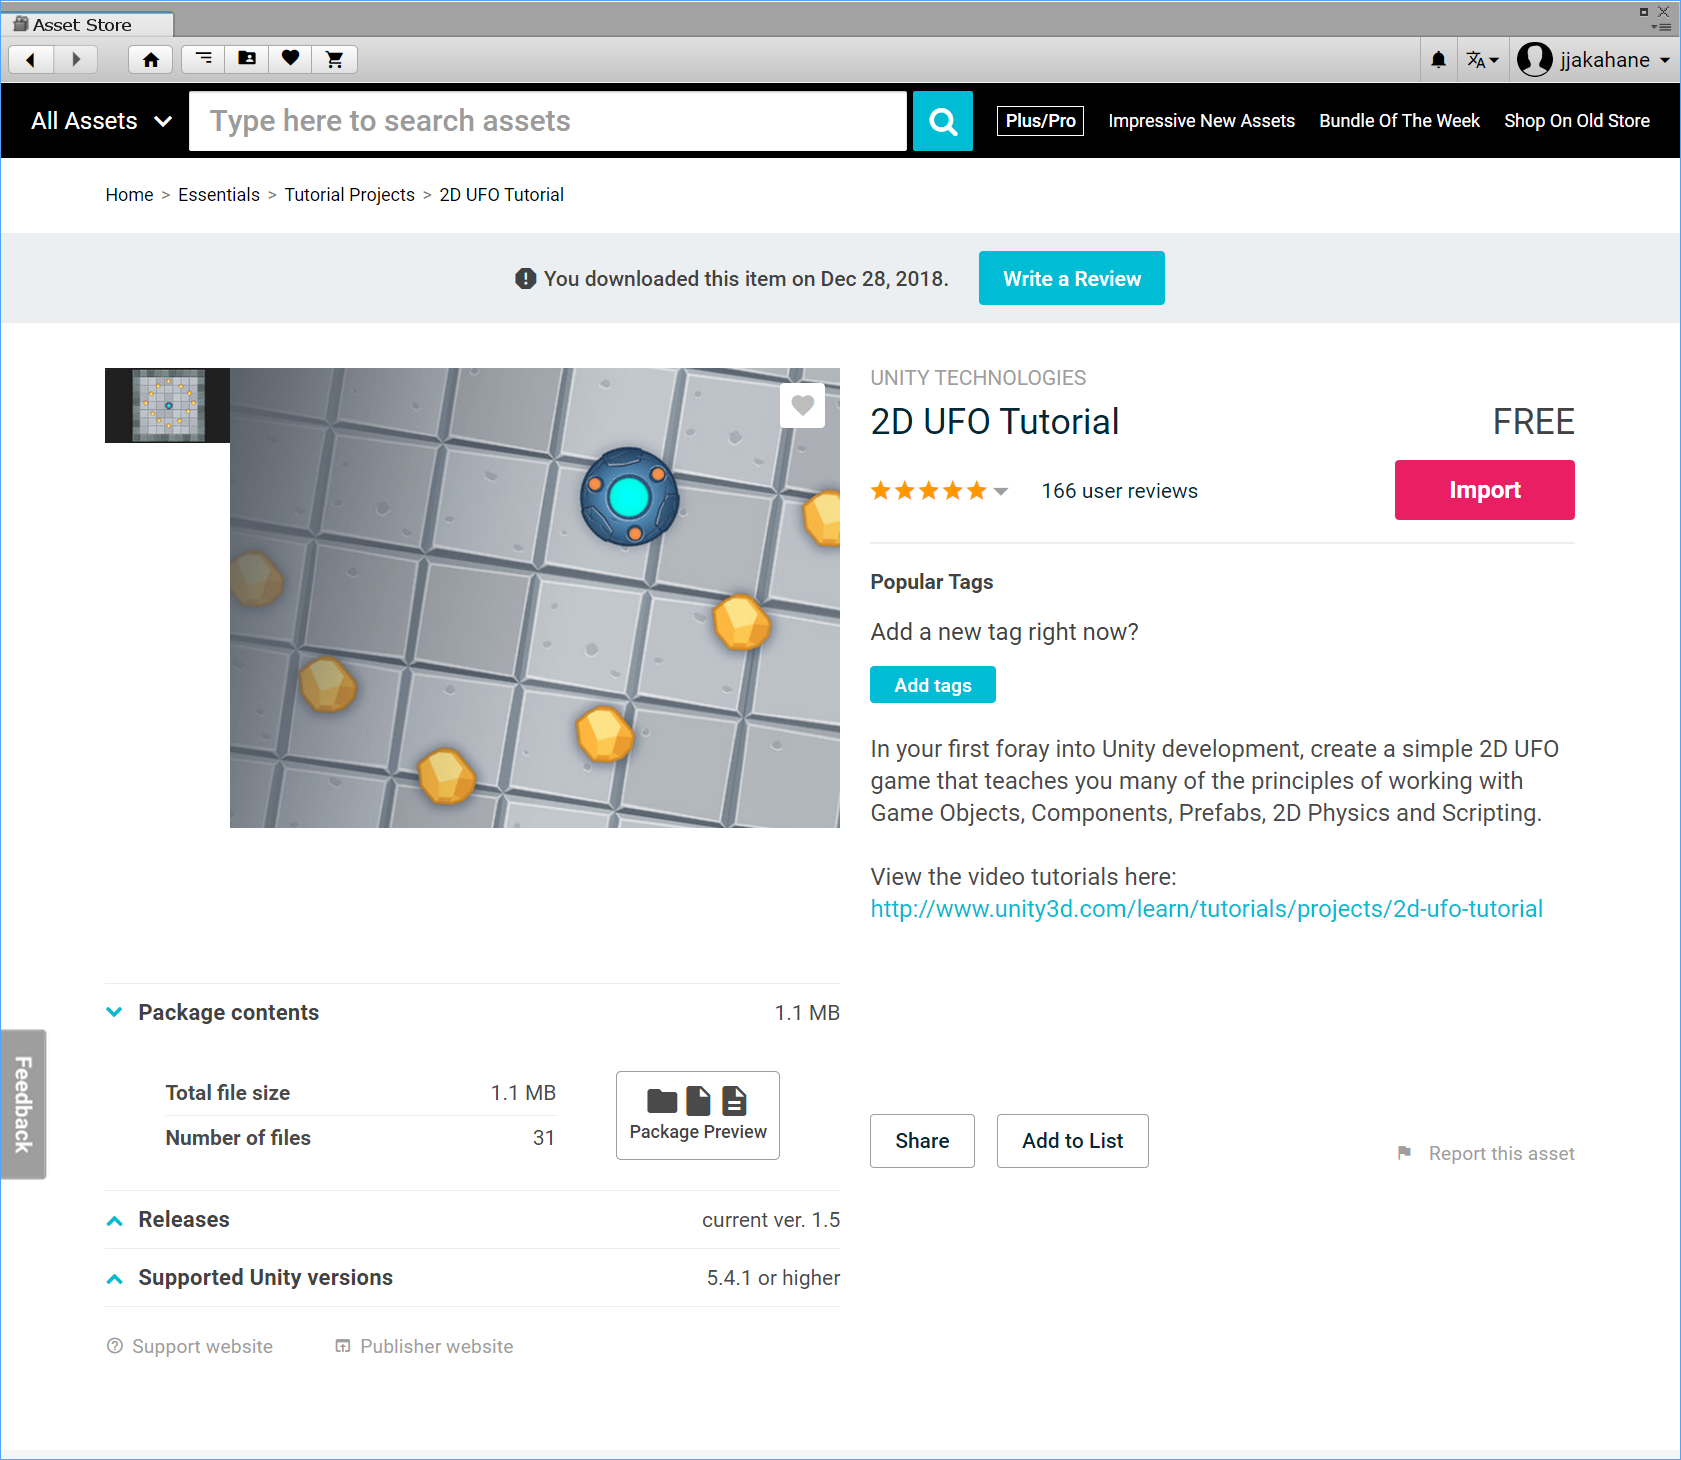Click the Package Preview button
The image size is (1681, 1460).
point(698,1115)
